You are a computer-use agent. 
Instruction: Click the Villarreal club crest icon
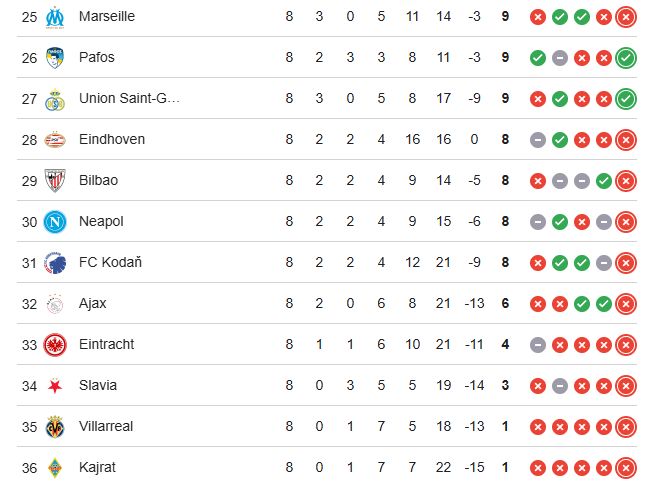(x=54, y=427)
